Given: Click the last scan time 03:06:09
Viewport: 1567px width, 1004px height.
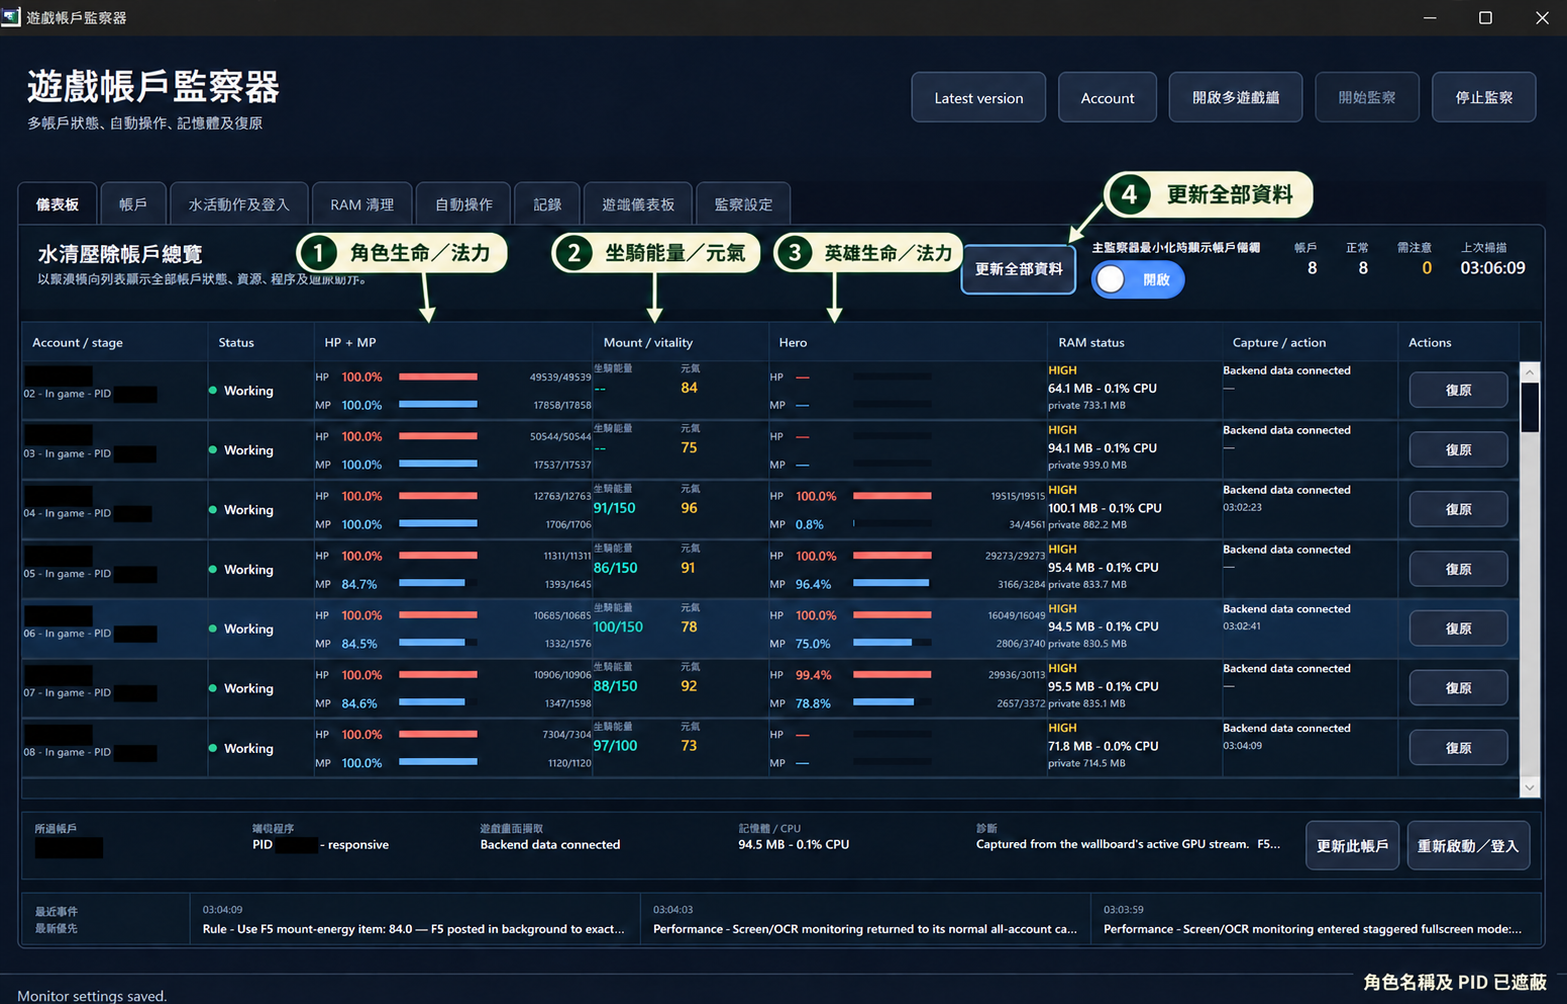Looking at the screenshot, I should pyautogui.click(x=1492, y=268).
